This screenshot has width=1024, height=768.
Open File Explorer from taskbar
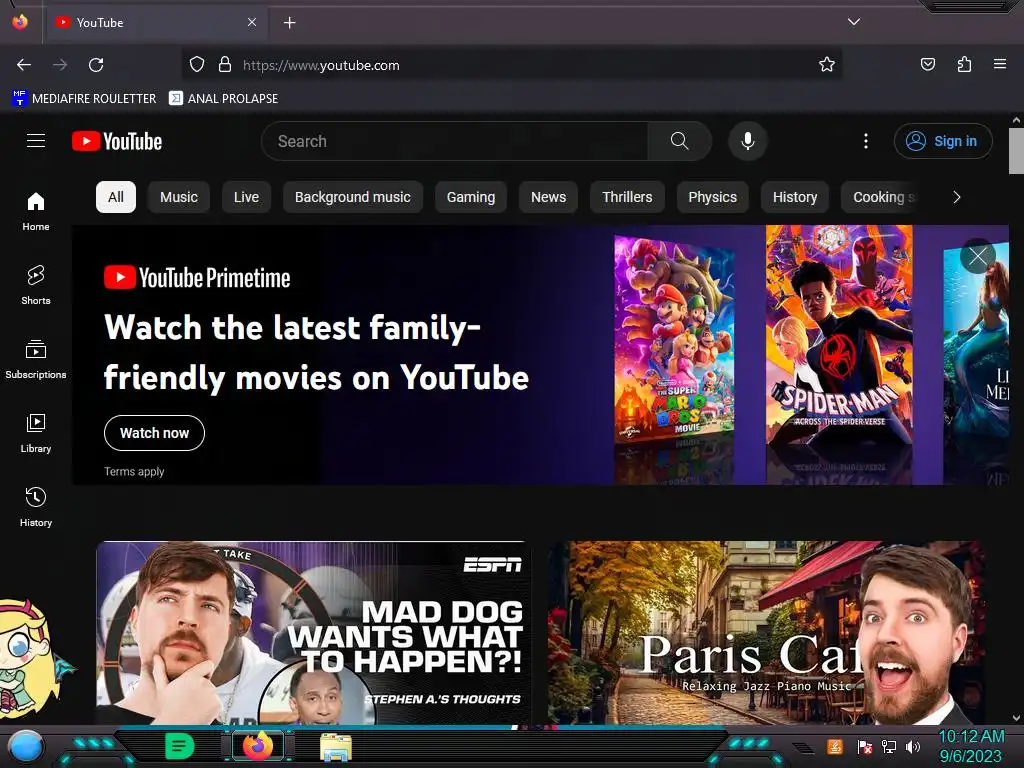click(336, 747)
